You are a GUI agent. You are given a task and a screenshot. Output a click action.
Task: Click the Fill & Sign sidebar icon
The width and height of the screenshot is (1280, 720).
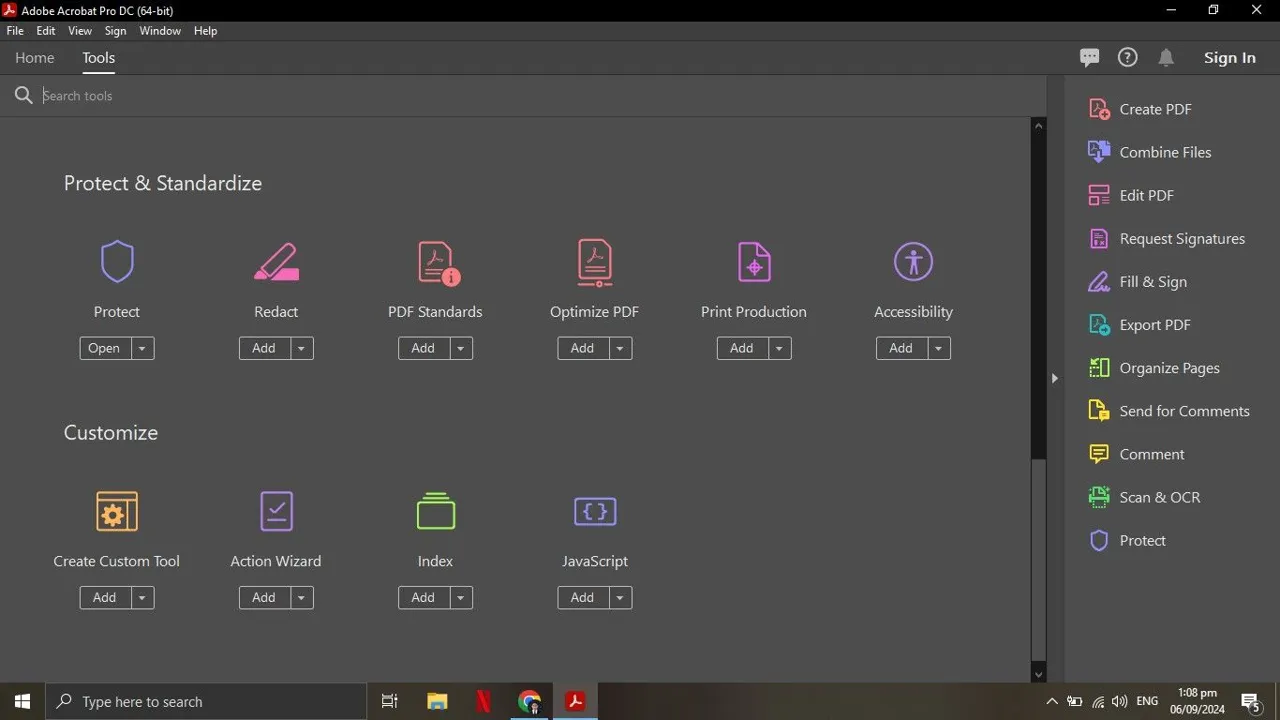(x=1099, y=281)
